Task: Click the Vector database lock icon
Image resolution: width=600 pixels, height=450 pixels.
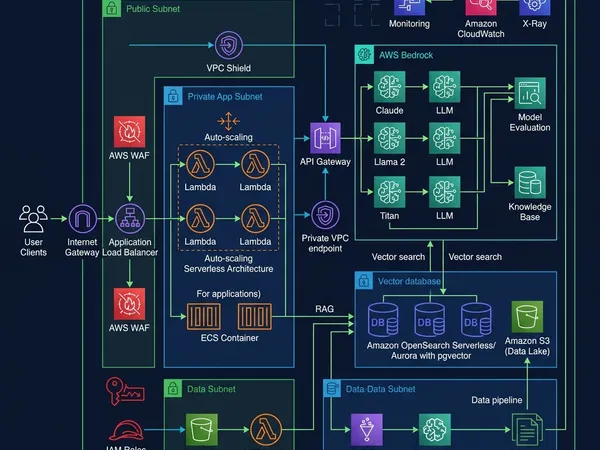Action: point(364,281)
